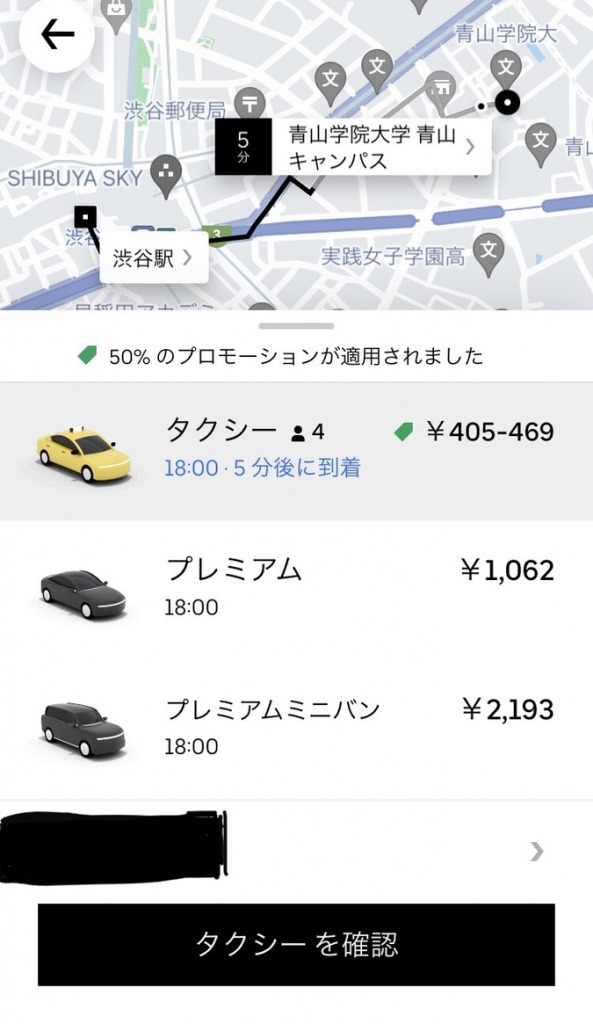
Task: Tap the green promotion tag icon
Action: (x=88, y=355)
